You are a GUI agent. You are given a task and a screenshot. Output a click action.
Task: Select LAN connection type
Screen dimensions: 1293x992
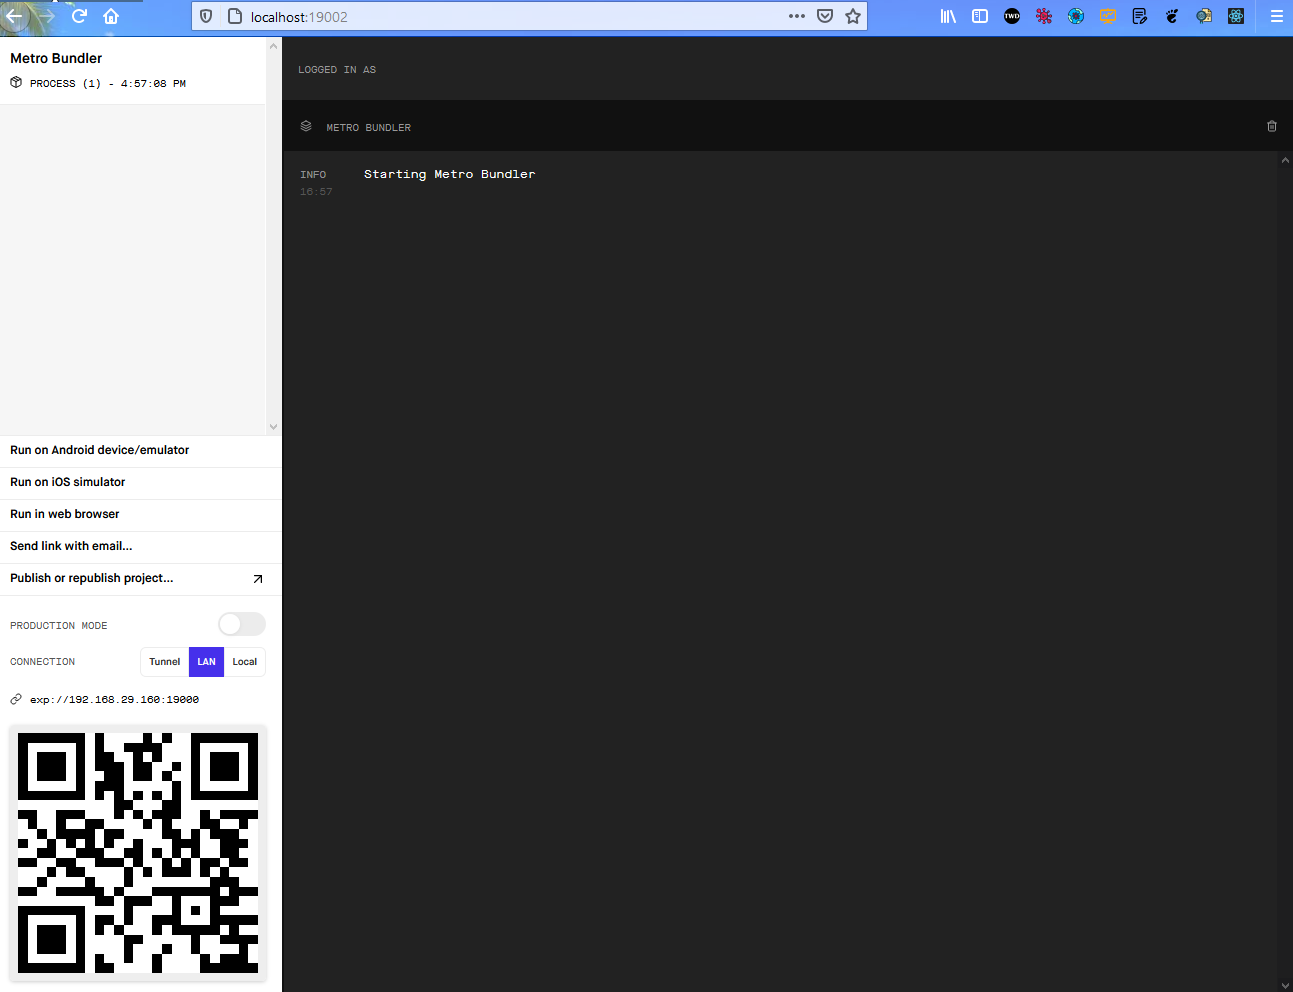click(x=206, y=662)
